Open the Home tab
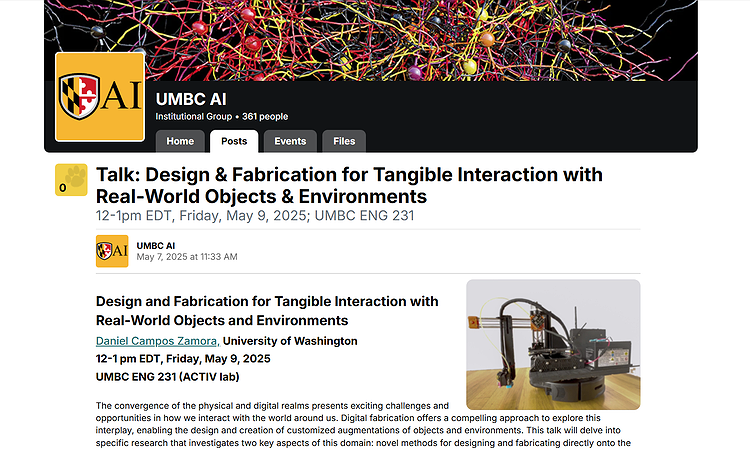 [x=180, y=141]
